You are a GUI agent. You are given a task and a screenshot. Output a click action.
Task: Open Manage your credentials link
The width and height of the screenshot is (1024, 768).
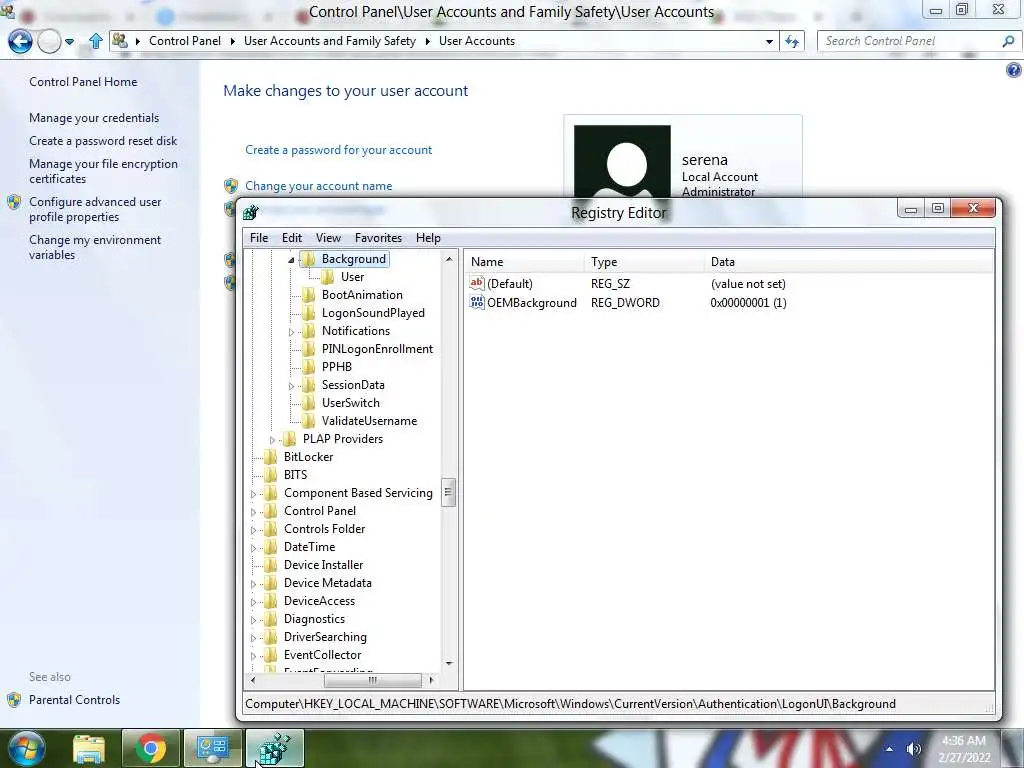click(94, 118)
